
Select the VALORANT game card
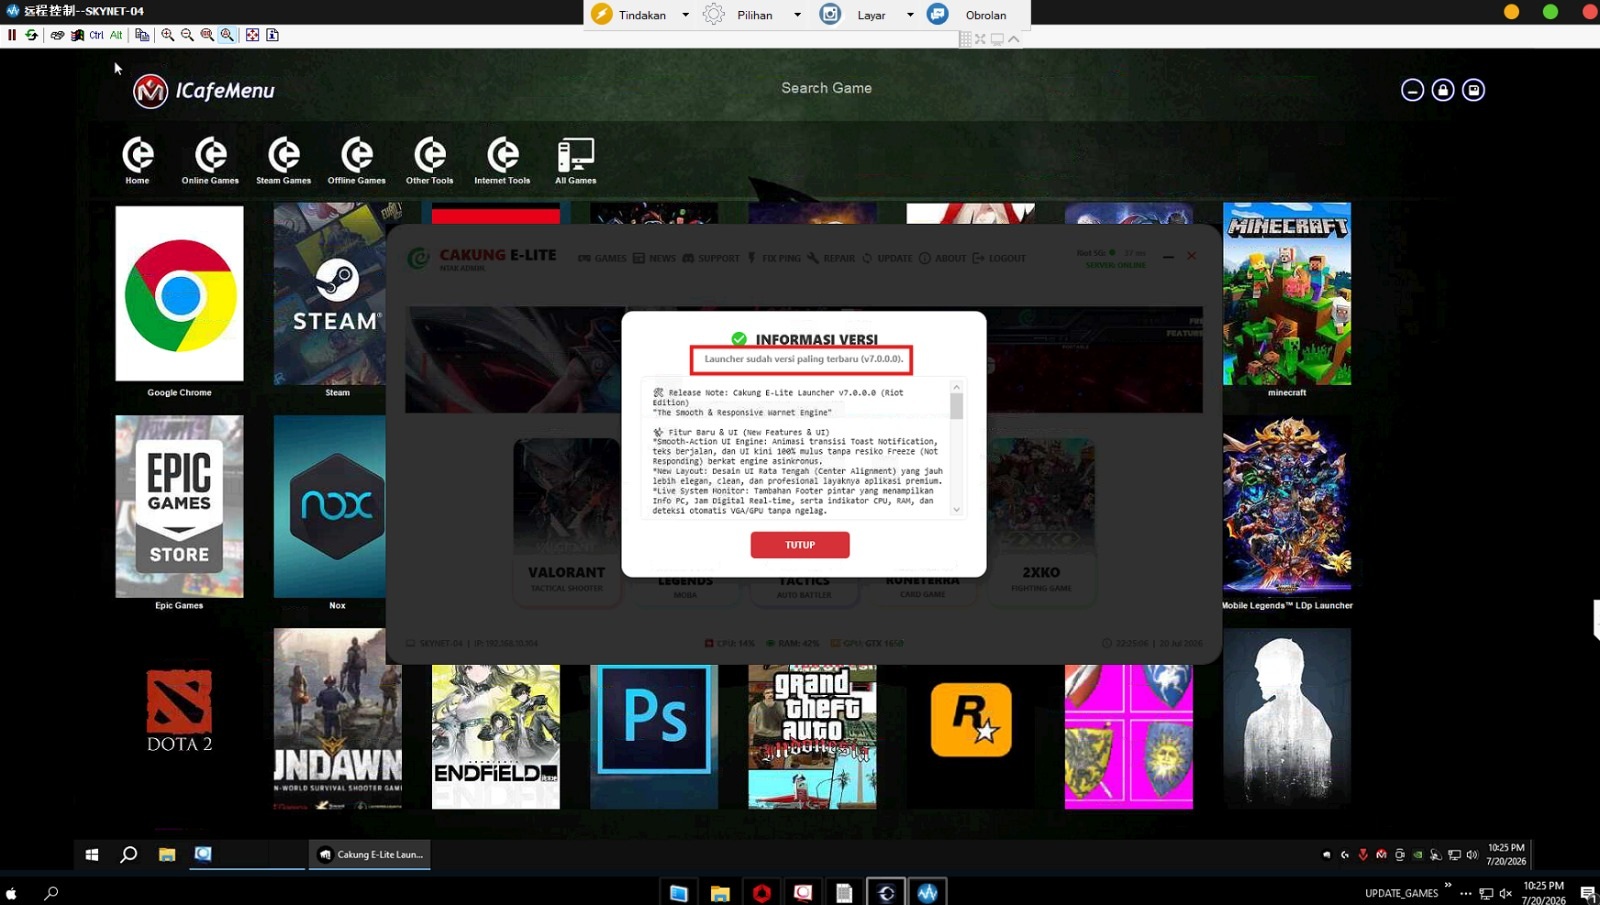pos(567,520)
